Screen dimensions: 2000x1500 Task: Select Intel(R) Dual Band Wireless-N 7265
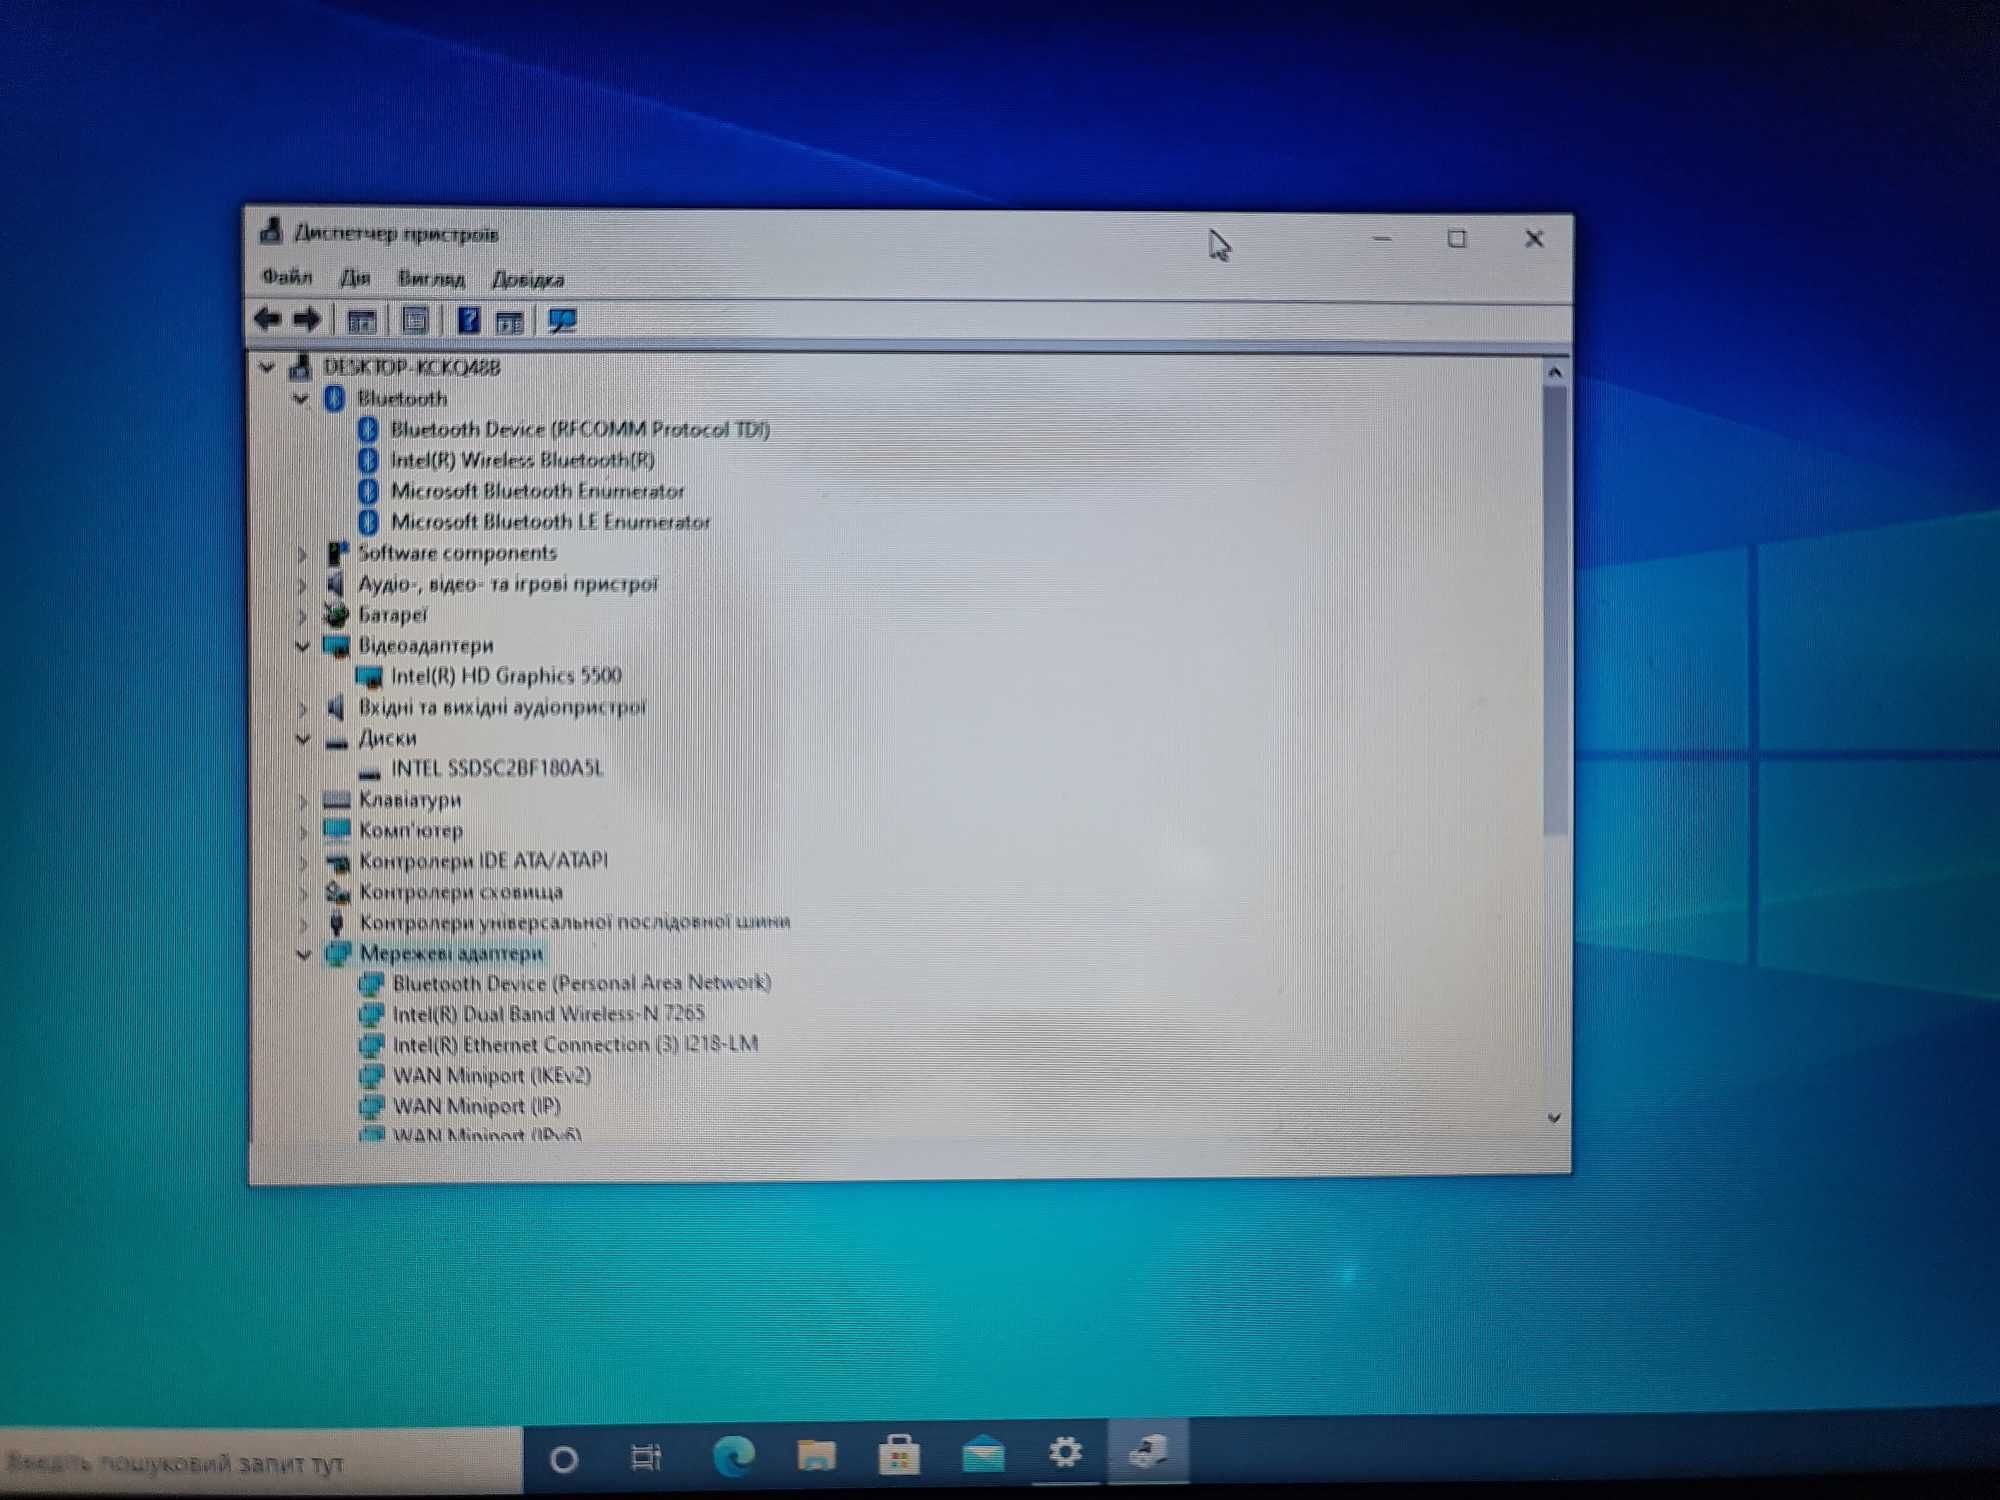[549, 1014]
